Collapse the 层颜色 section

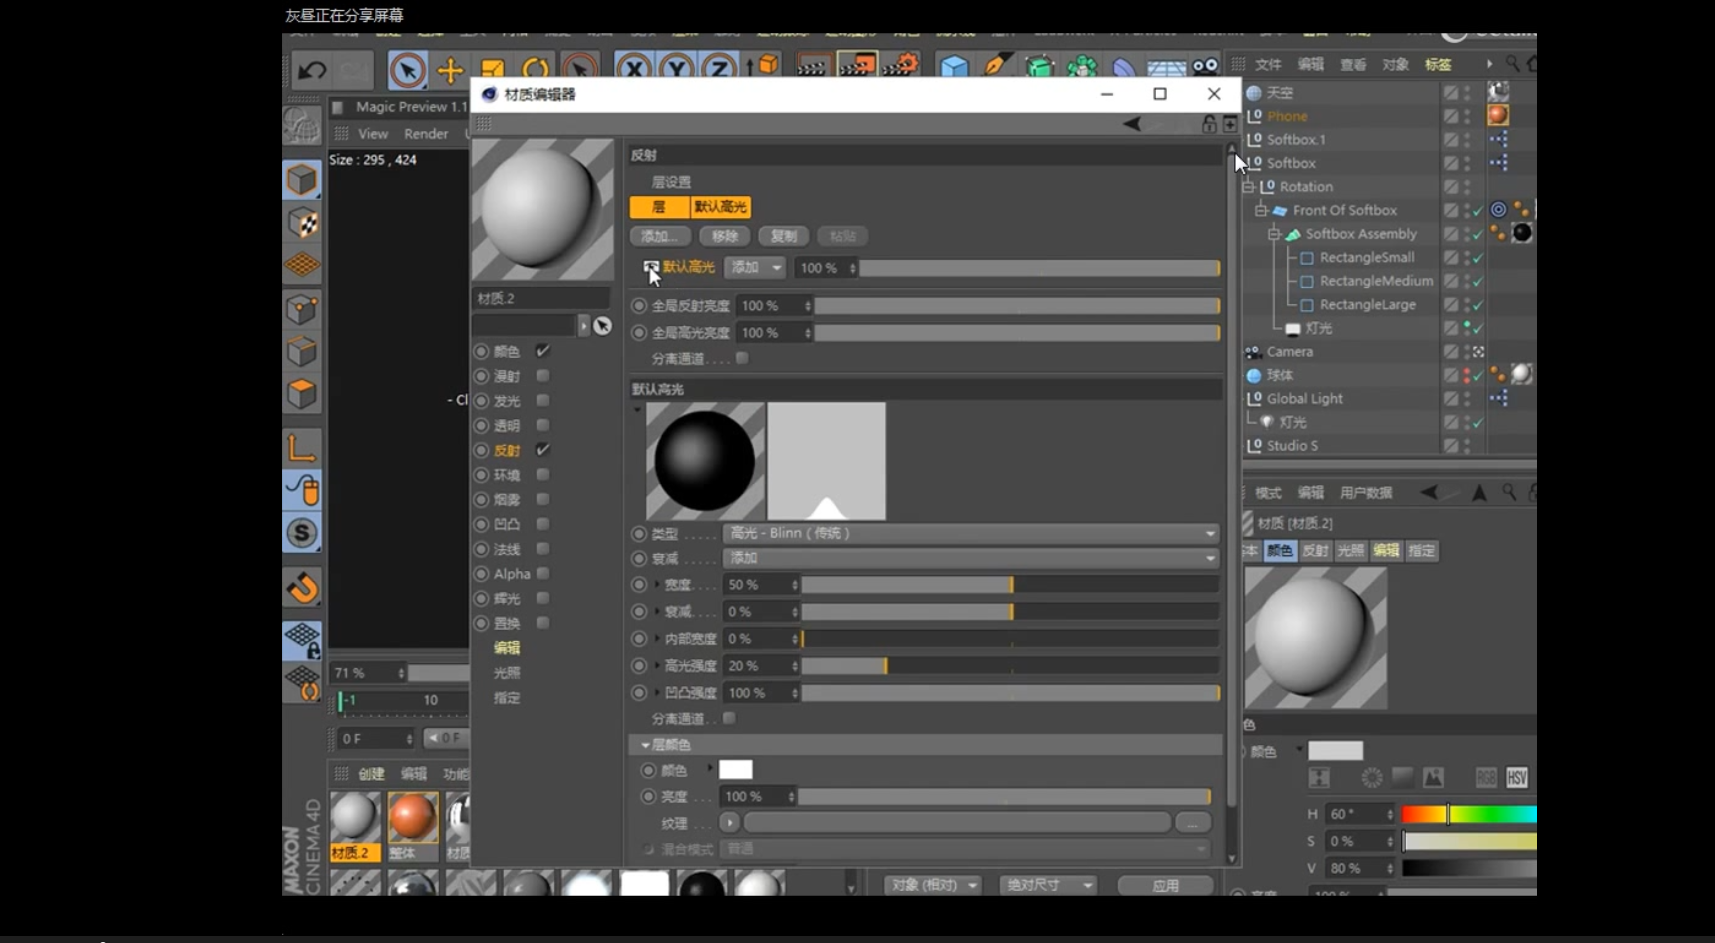(x=645, y=745)
